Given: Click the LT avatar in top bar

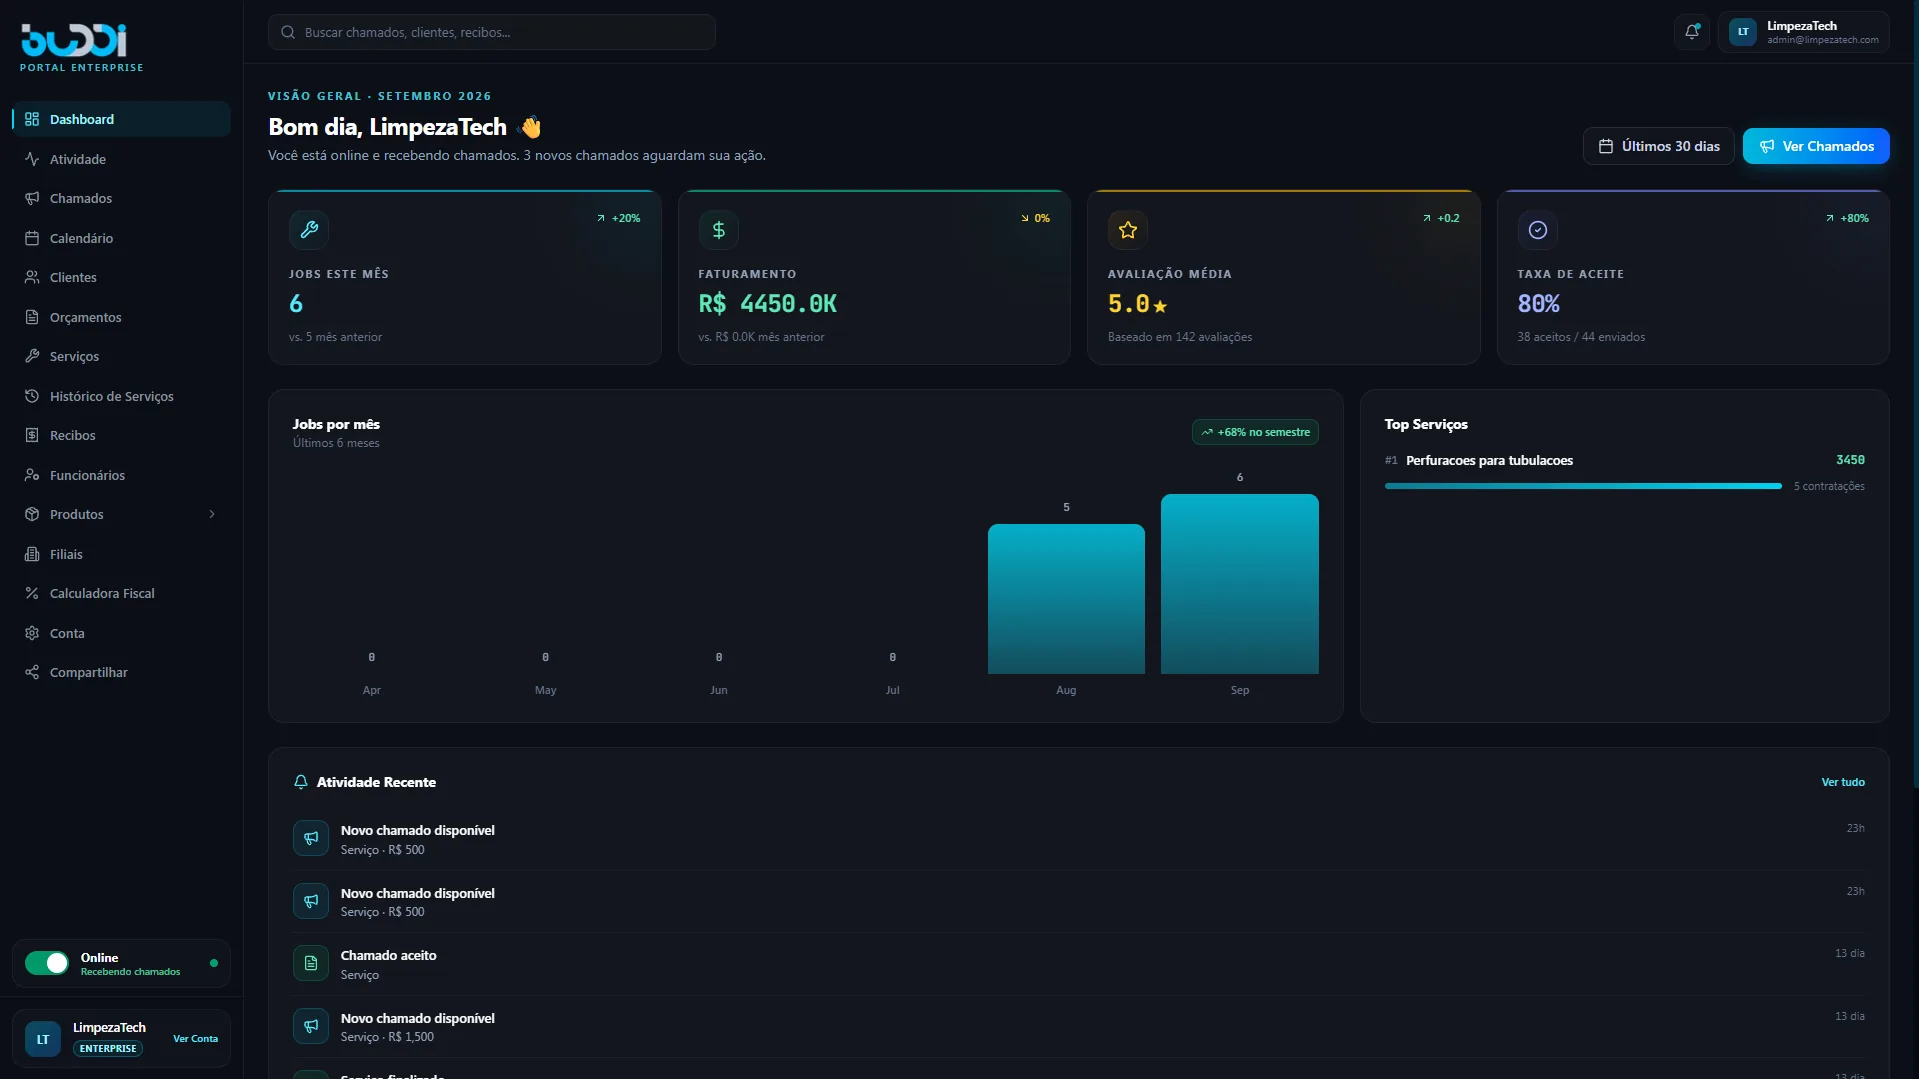Looking at the screenshot, I should tap(1743, 32).
